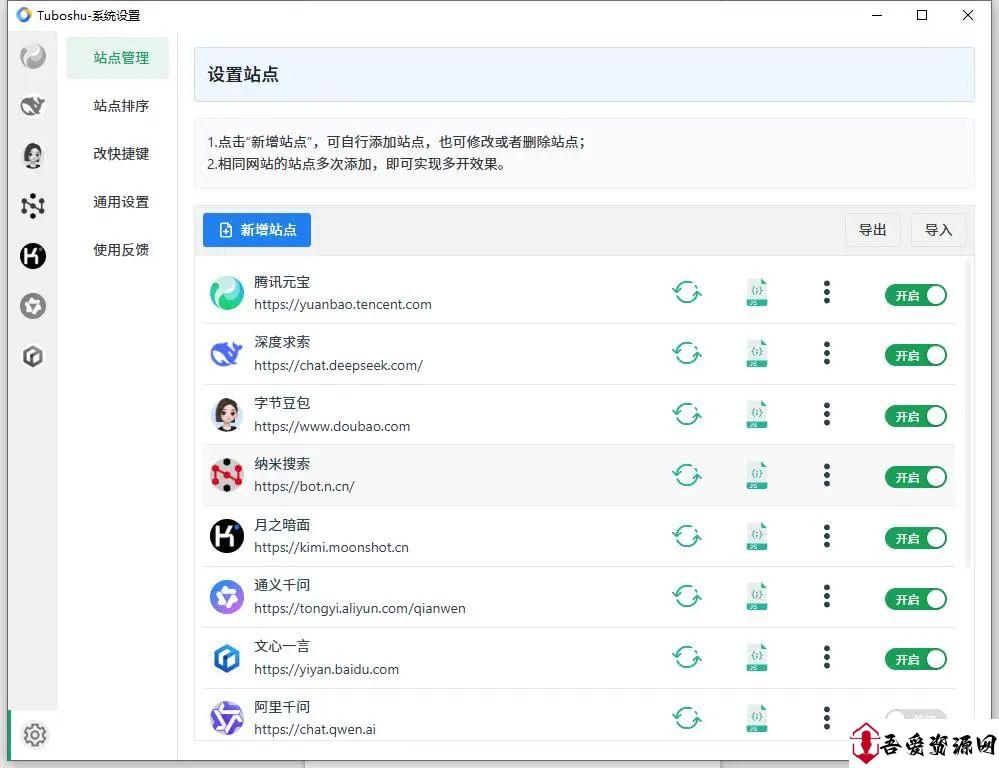Click the https://yuanbao.tencent.com URL text
This screenshot has height=768, width=999.
(343, 305)
